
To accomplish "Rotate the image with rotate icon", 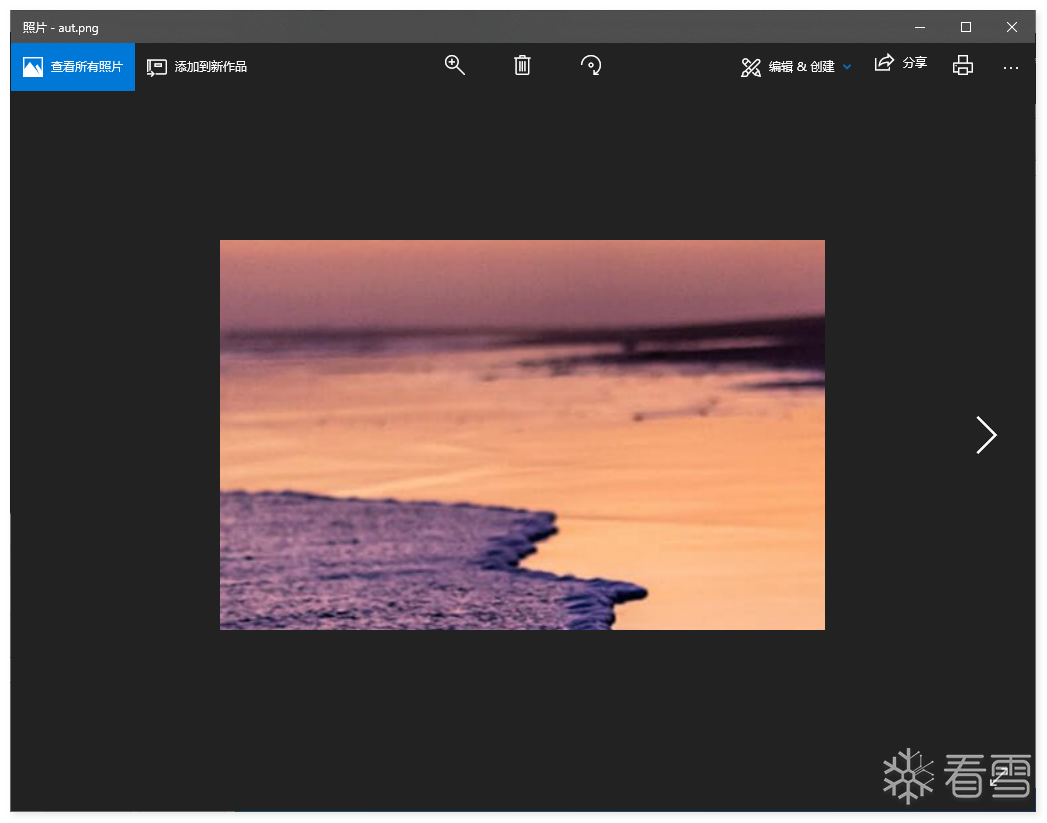I will 591,65.
